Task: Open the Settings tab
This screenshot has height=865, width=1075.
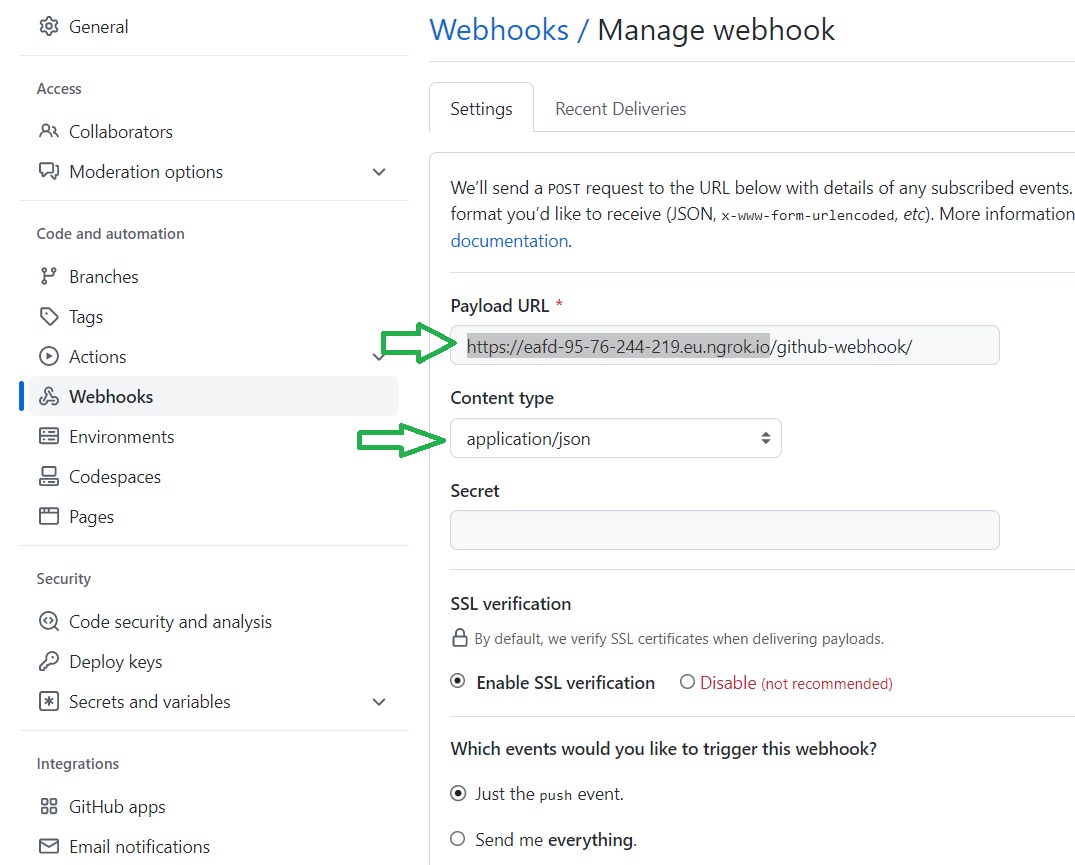Action: point(481,109)
